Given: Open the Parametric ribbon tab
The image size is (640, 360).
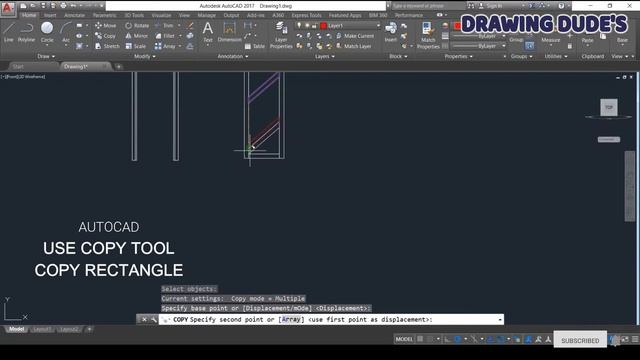Looking at the screenshot, I should pyautogui.click(x=104, y=15).
